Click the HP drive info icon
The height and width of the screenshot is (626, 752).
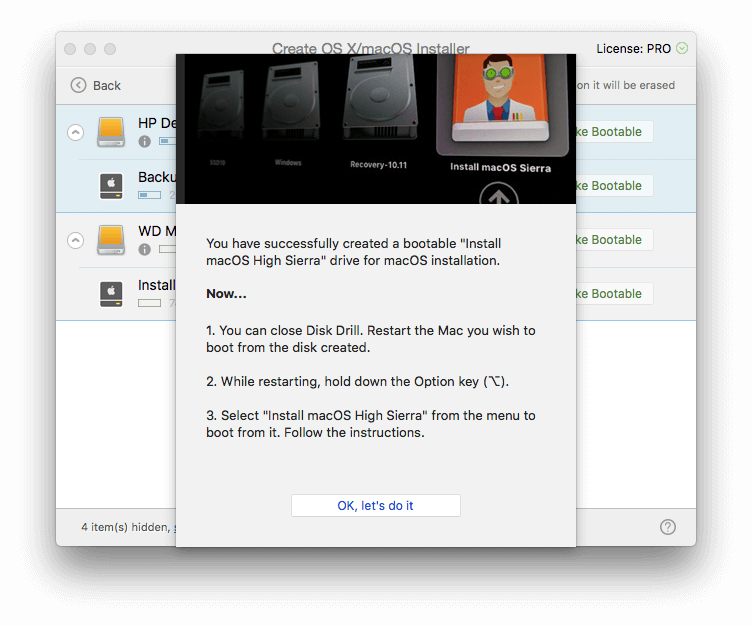pyautogui.click(x=144, y=142)
